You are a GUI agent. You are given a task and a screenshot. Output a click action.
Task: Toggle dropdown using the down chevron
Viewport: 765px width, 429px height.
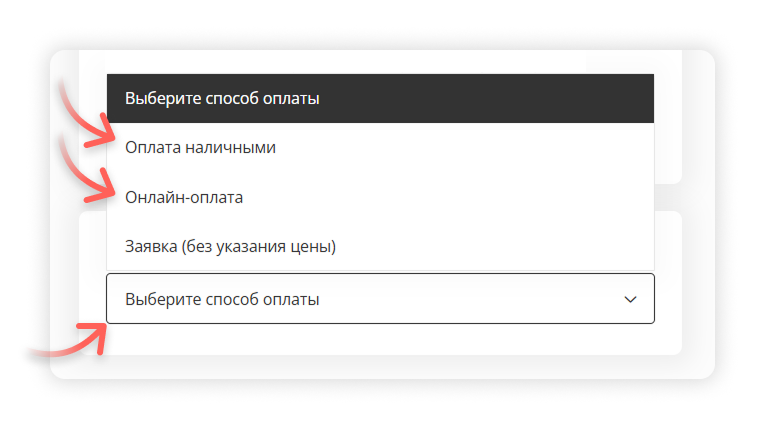630,299
